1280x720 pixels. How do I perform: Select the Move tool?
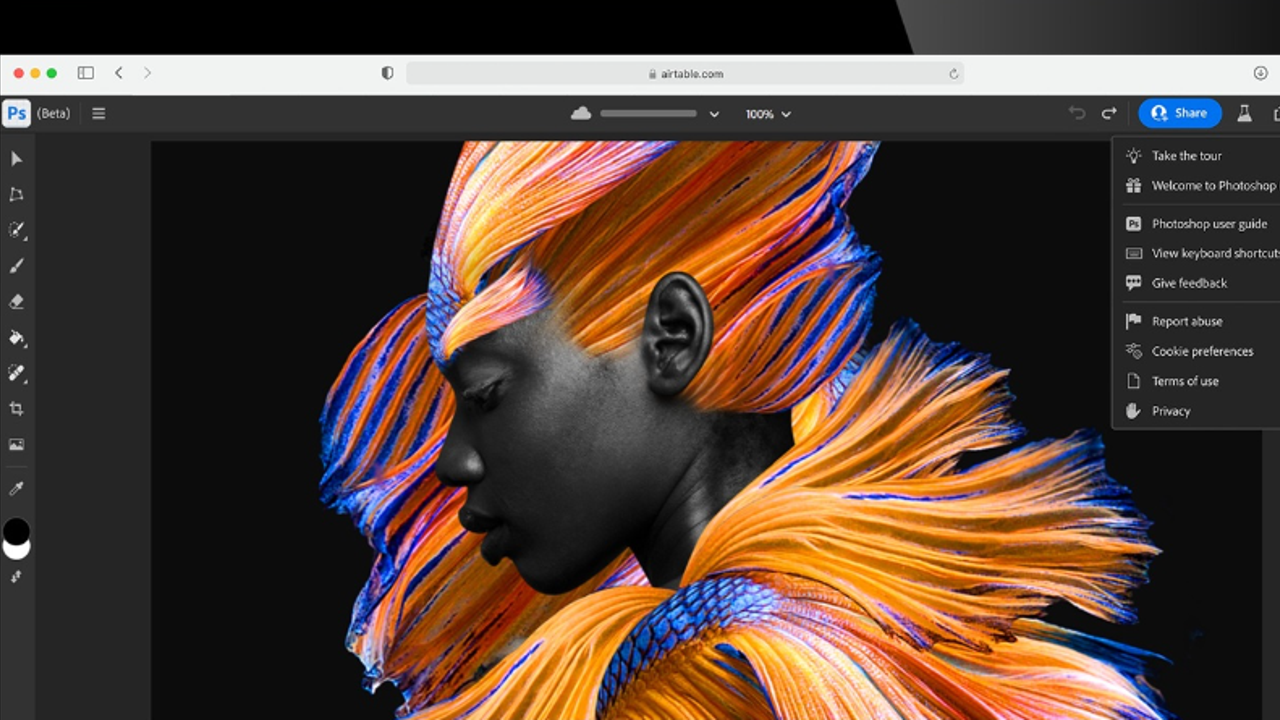point(16,159)
